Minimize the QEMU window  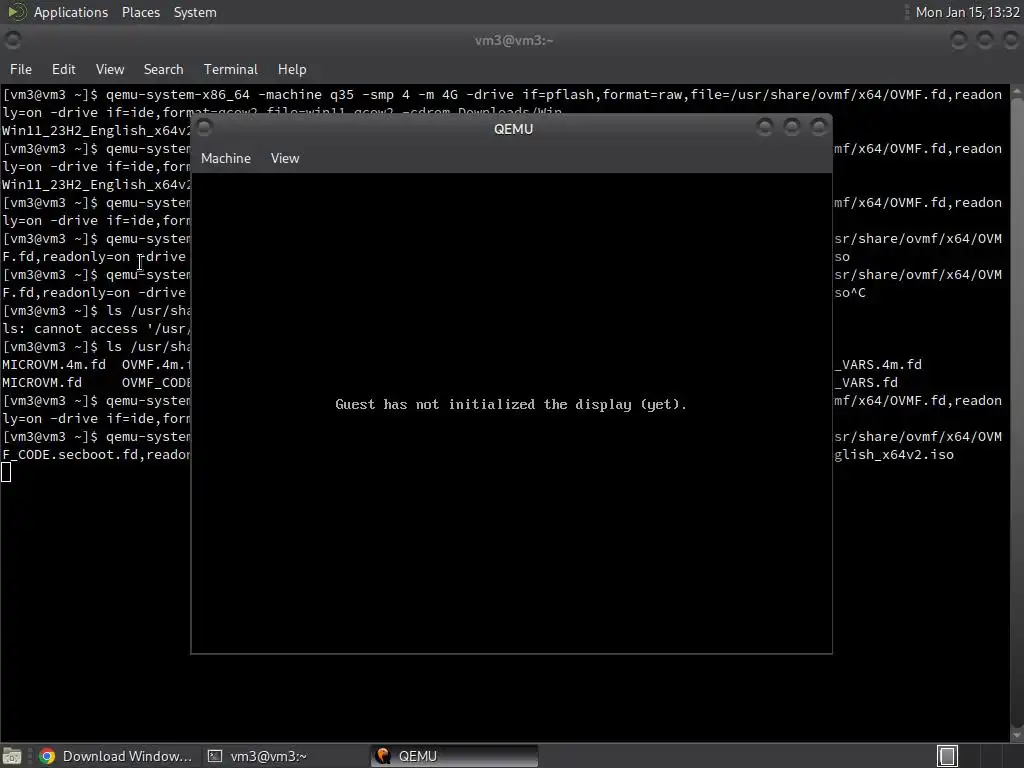(764, 127)
